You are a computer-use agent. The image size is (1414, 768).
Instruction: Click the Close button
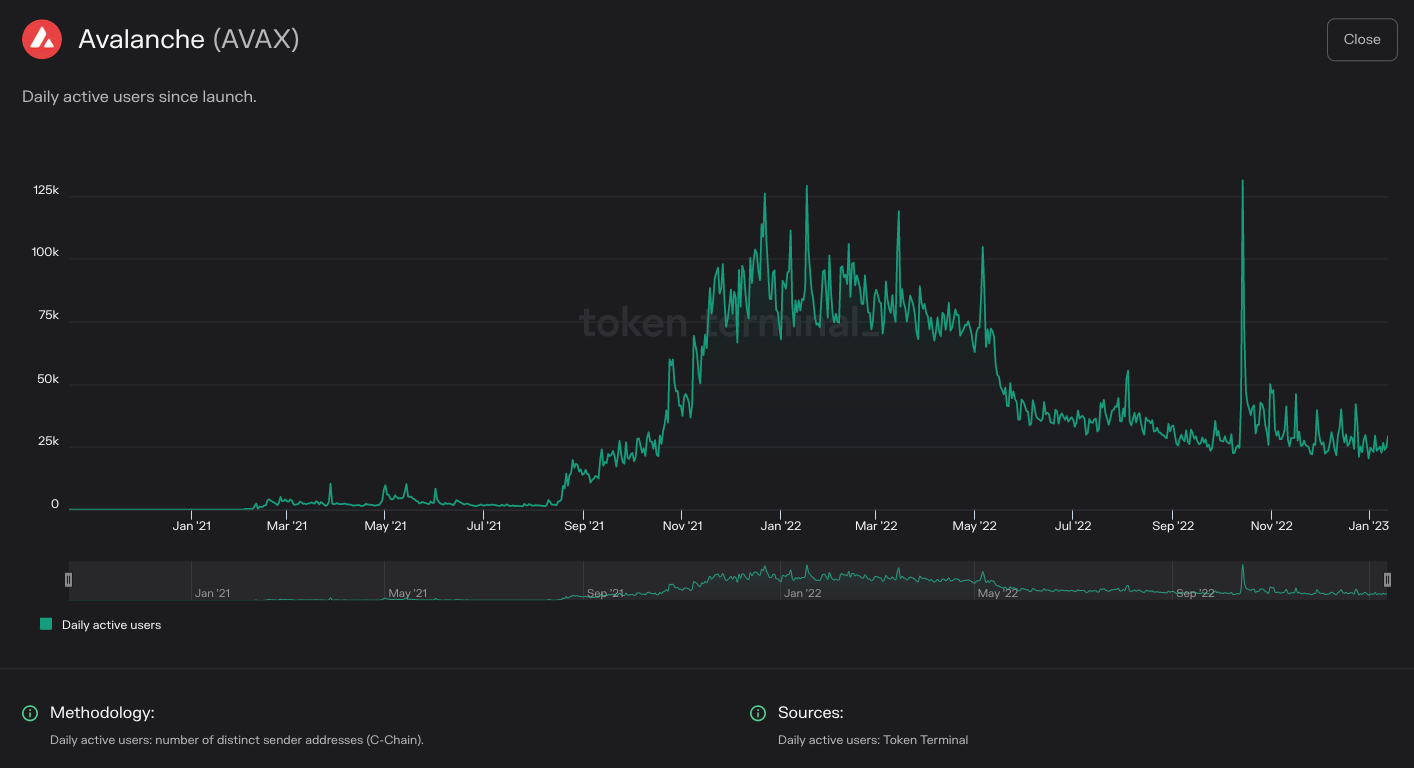point(1362,39)
